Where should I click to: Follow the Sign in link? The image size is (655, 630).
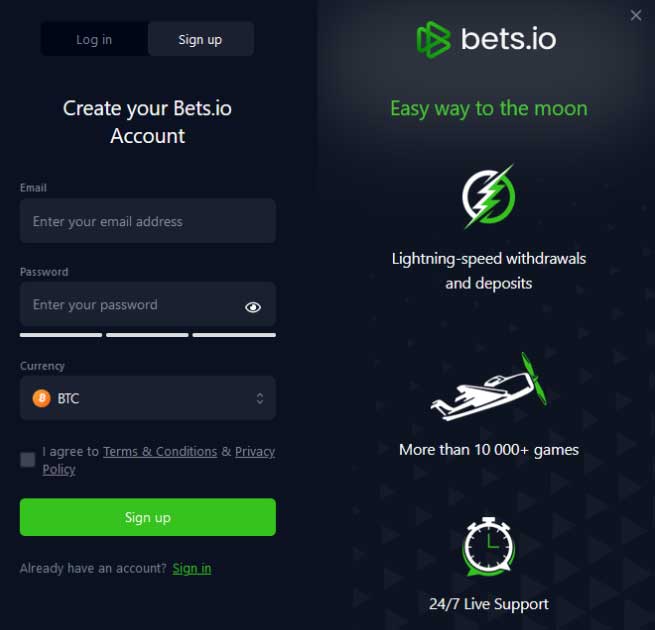tap(192, 568)
